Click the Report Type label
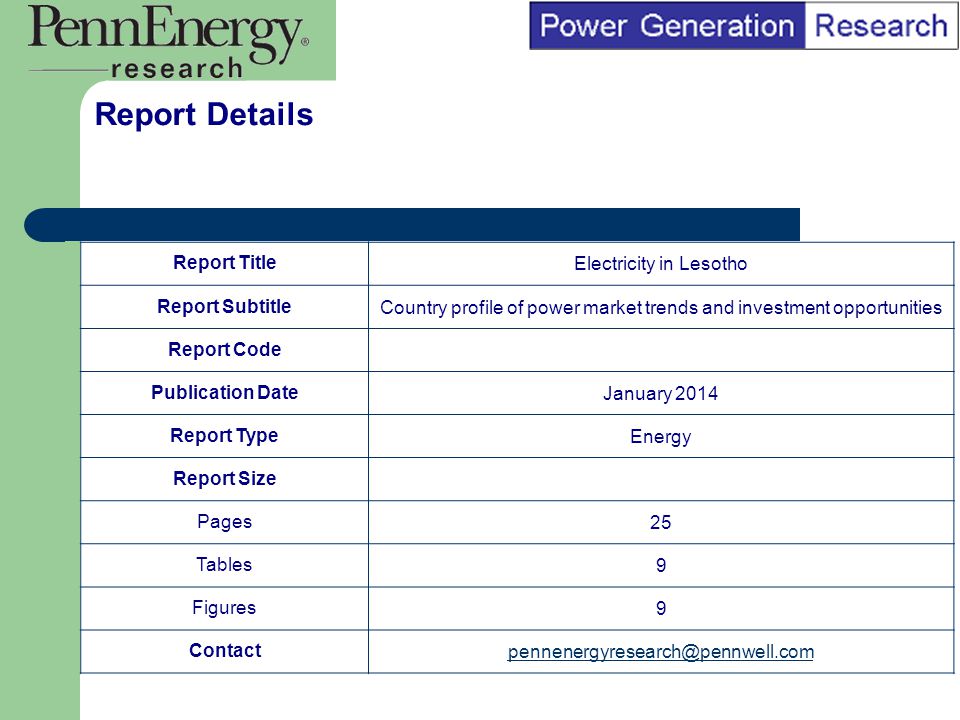 click(x=225, y=435)
